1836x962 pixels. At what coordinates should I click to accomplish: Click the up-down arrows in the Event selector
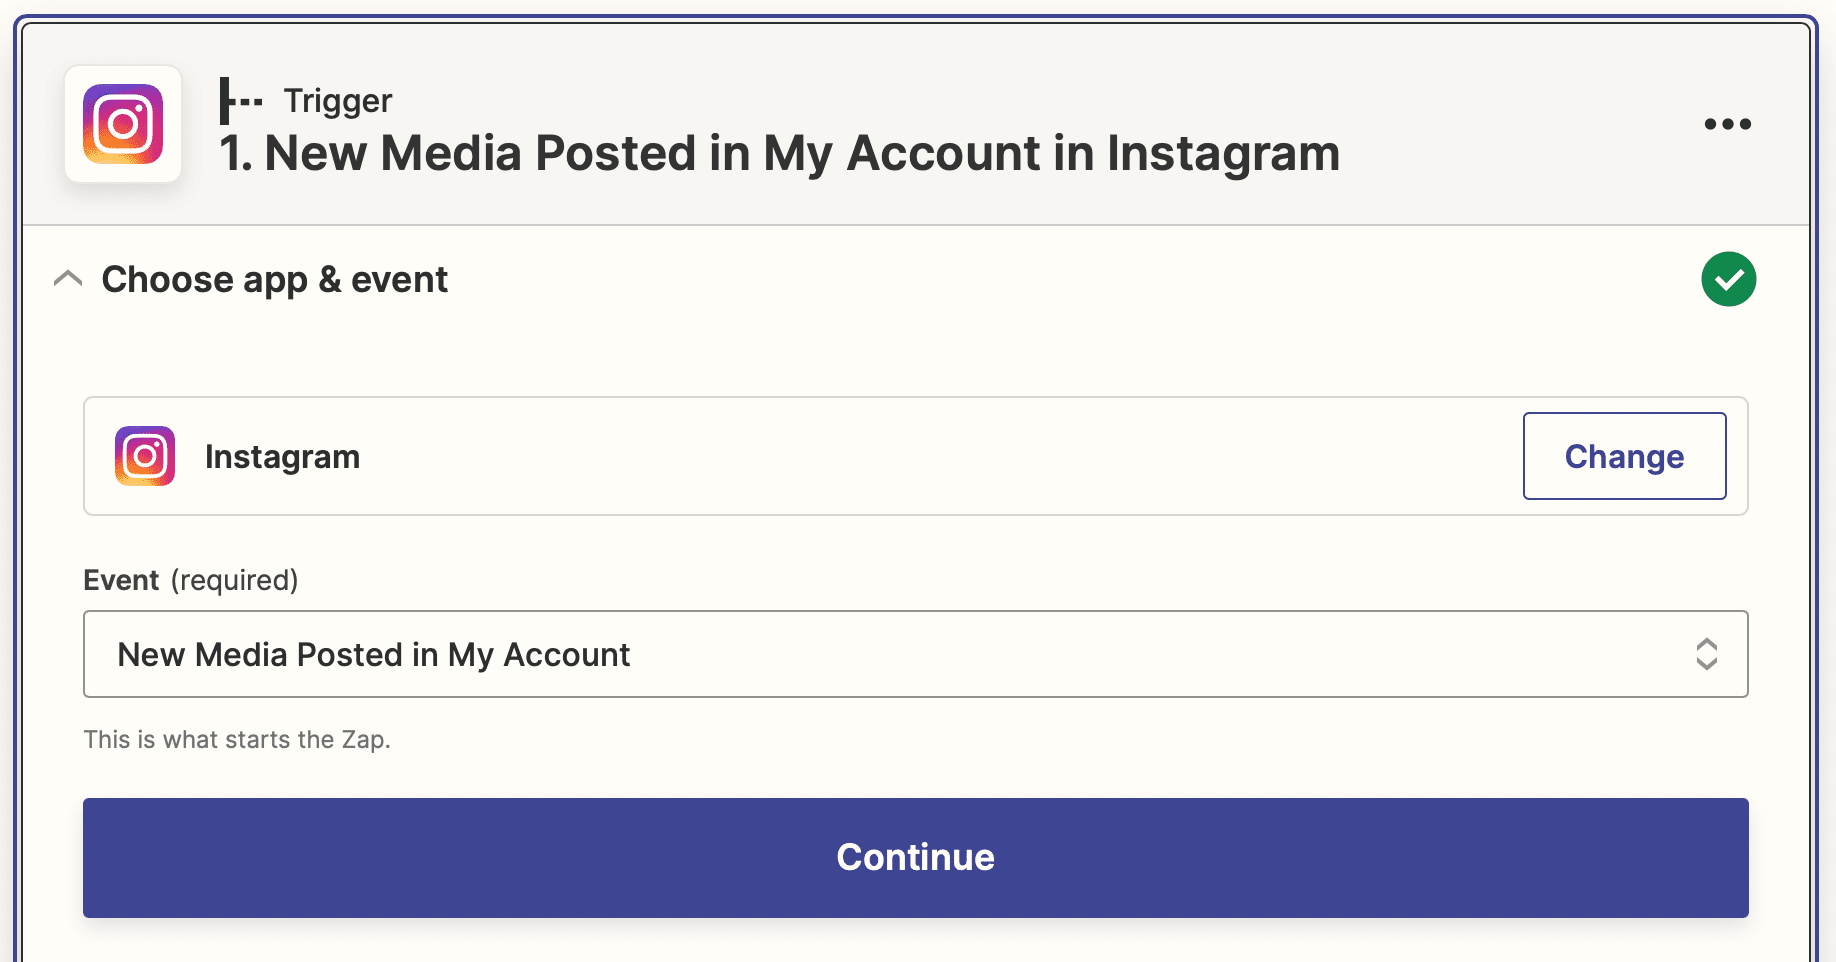tap(1707, 654)
